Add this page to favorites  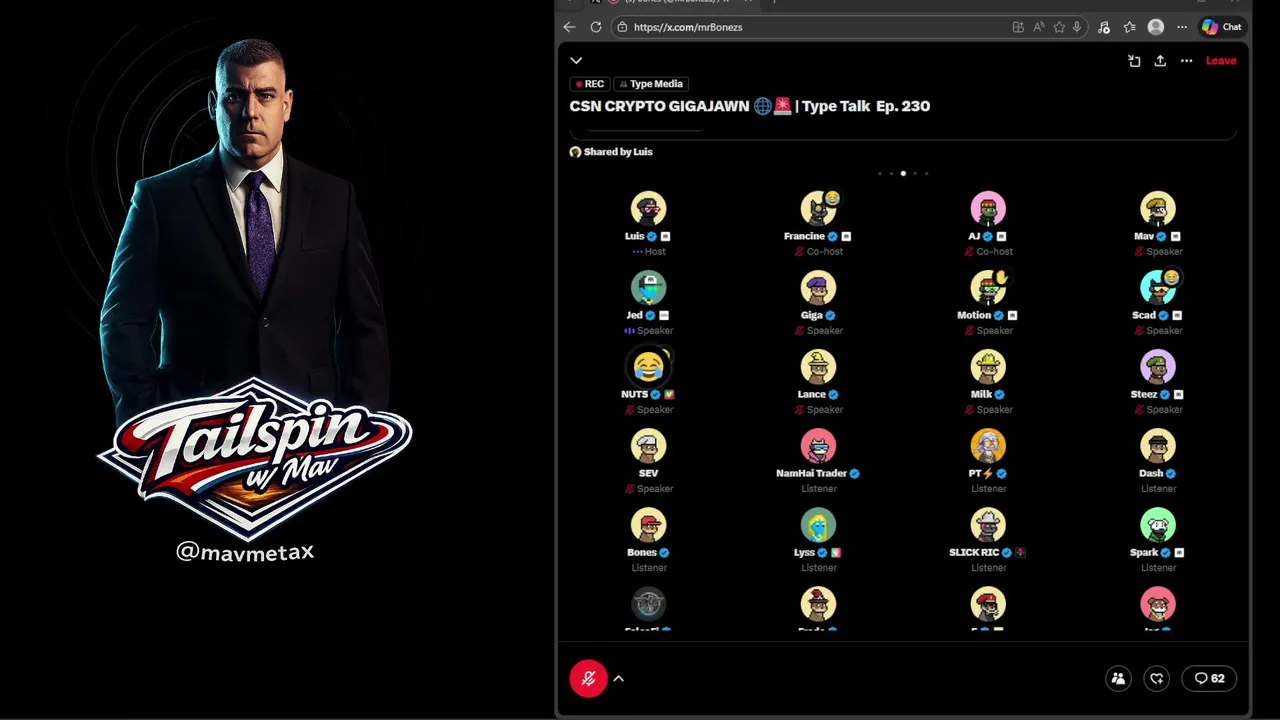pyautogui.click(x=1059, y=27)
